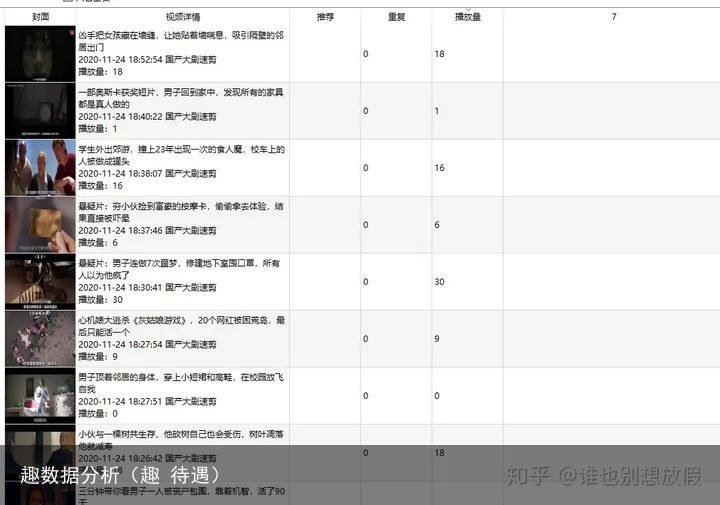Viewport: 720px width, 505px height.
Task: Select title text 男子顶着邻居的身体
Action: pos(117,377)
